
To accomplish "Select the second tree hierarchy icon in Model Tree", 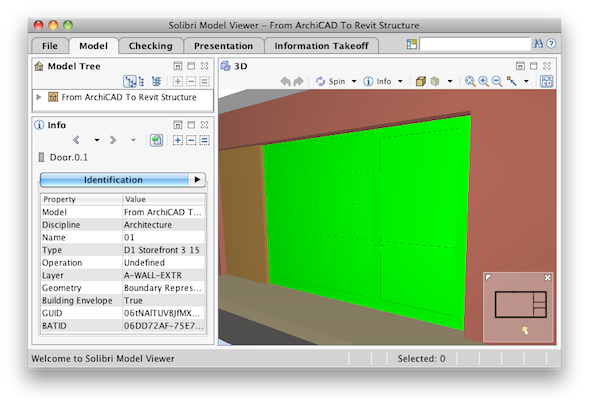I will (x=142, y=81).
